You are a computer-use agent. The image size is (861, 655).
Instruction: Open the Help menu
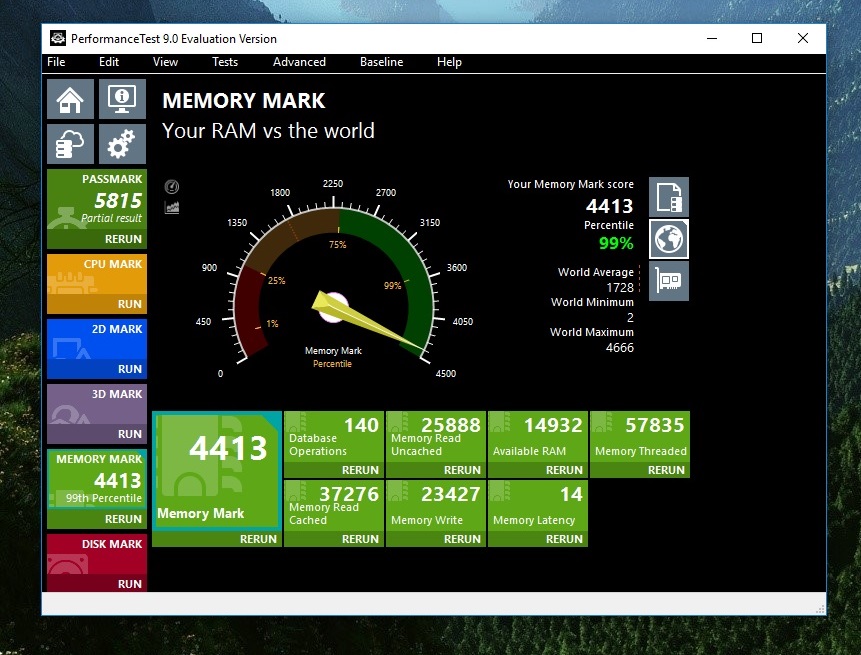[x=449, y=62]
